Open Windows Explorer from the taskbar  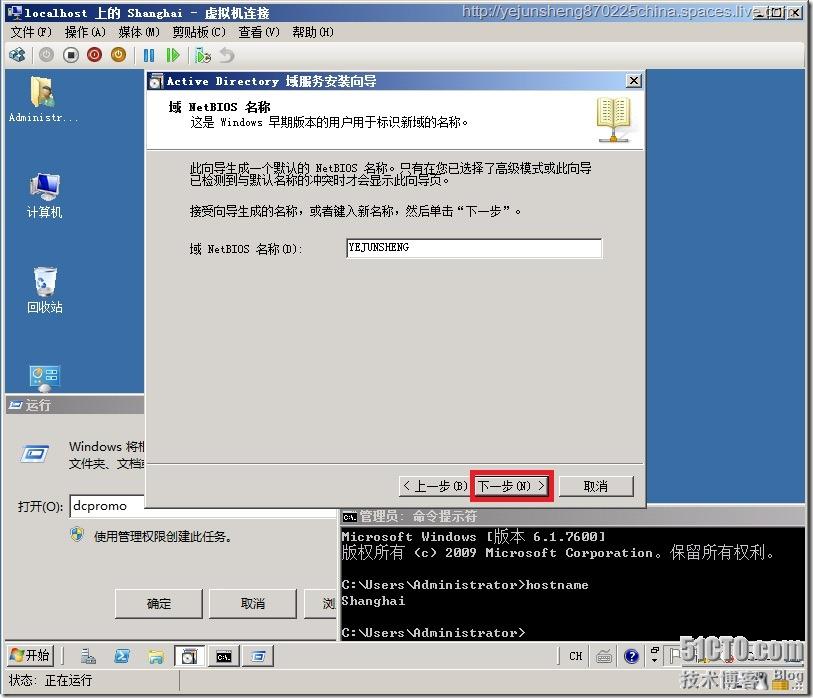pyautogui.click(x=156, y=657)
